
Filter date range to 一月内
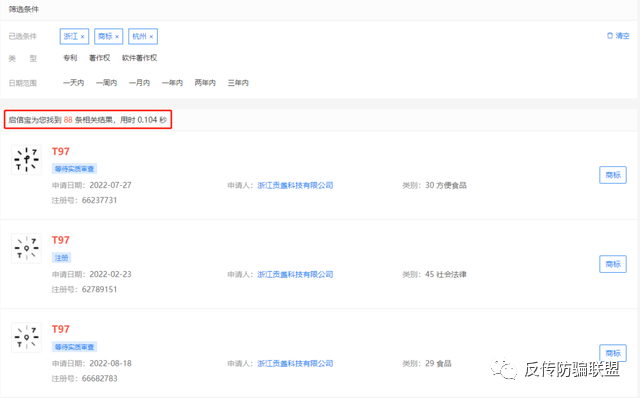[140, 83]
